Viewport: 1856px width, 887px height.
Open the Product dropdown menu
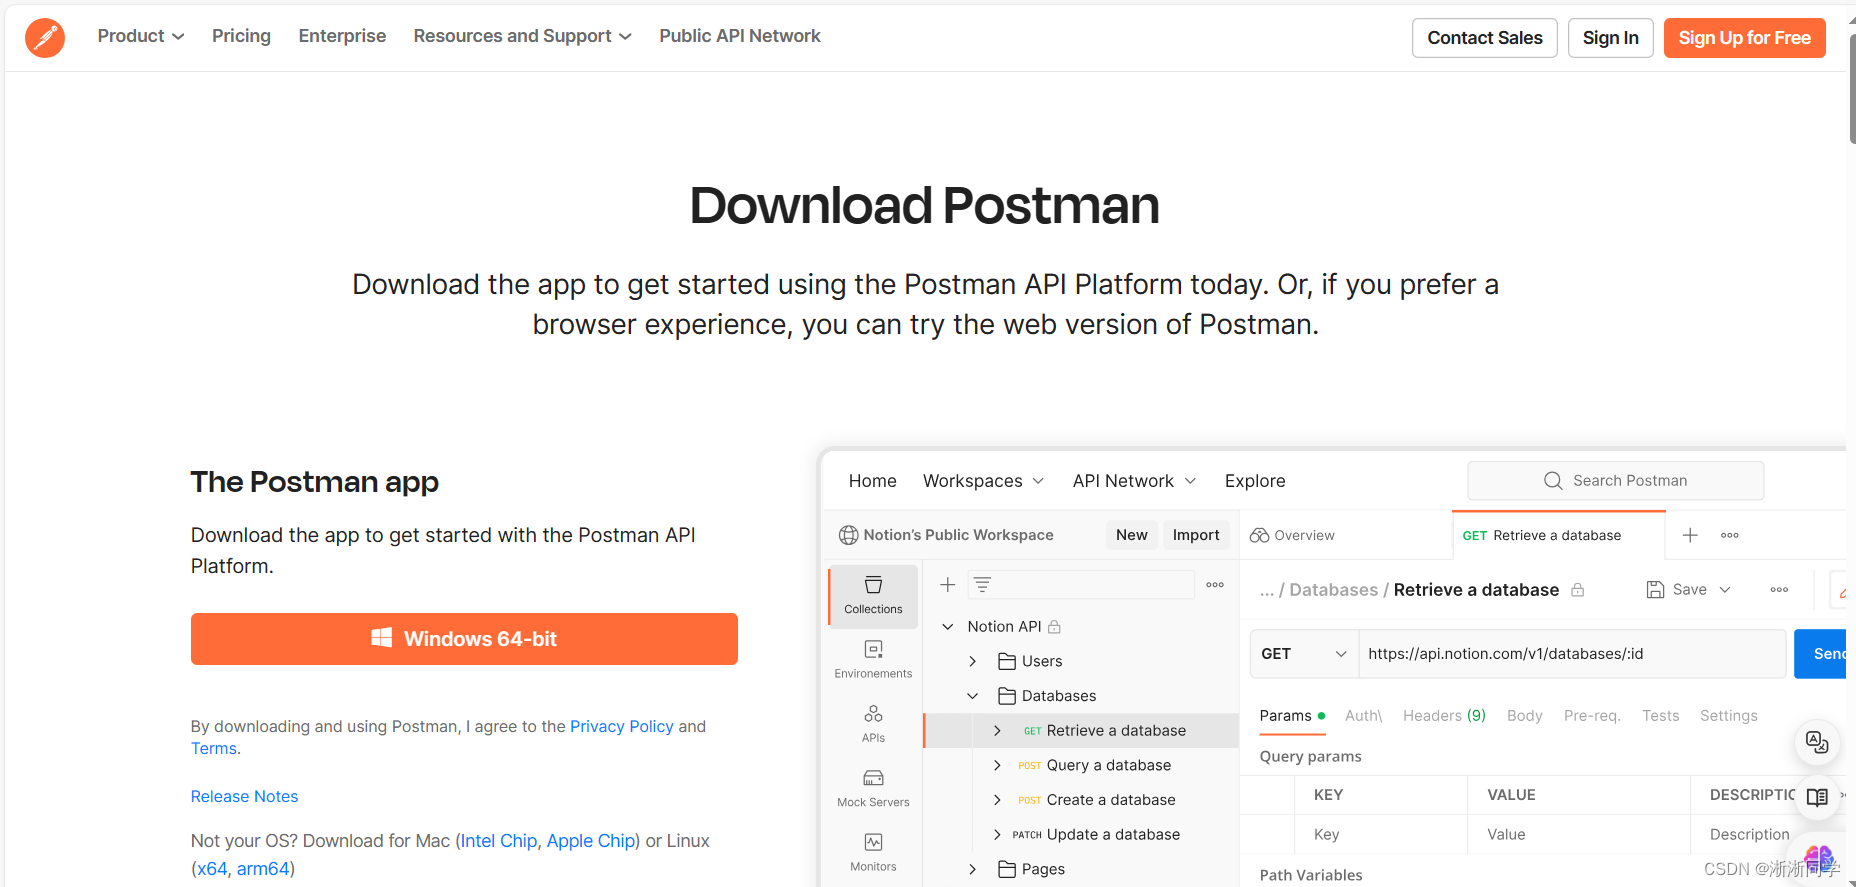click(x=141, y=36)
